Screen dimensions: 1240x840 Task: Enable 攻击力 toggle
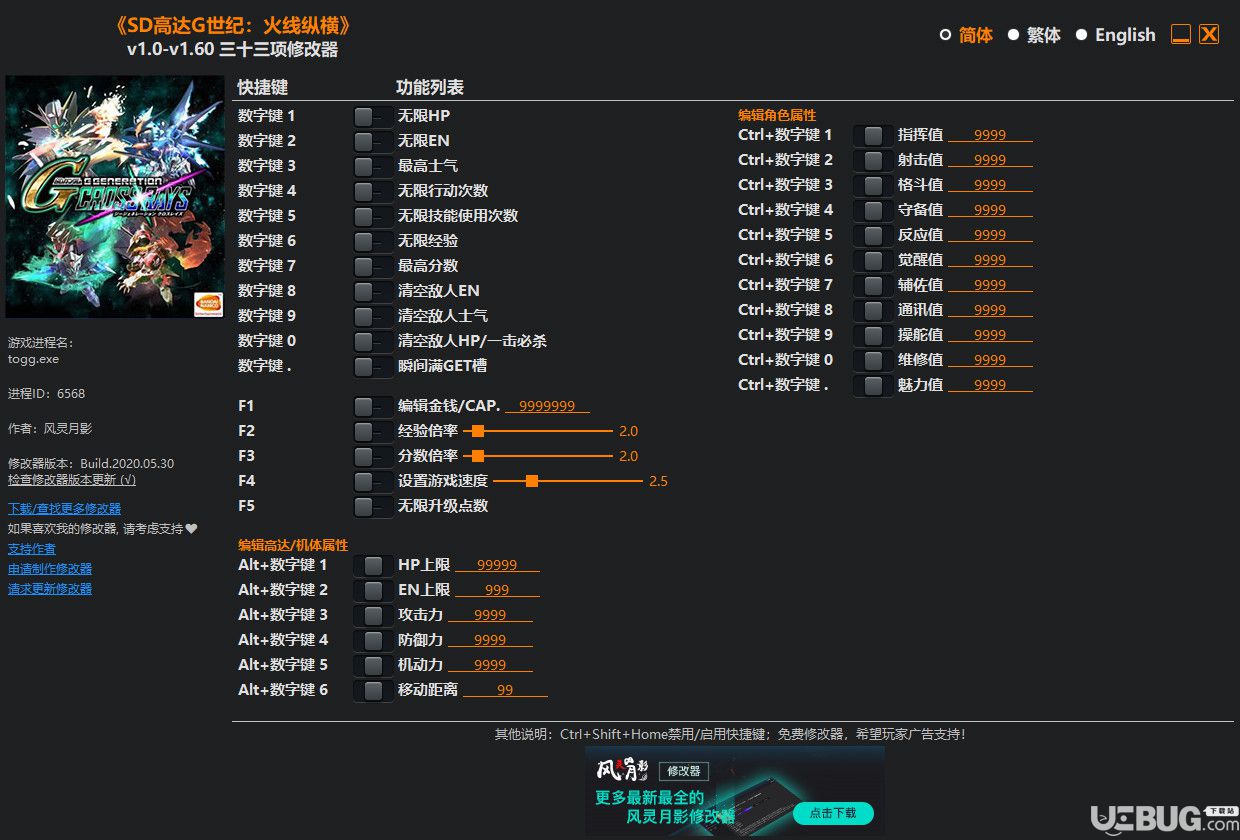(373, 615)
